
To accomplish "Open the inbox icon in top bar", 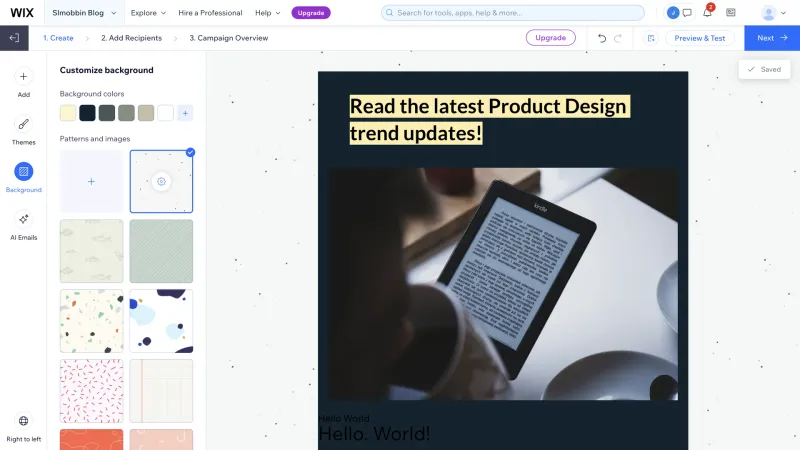I will [731, 13].
